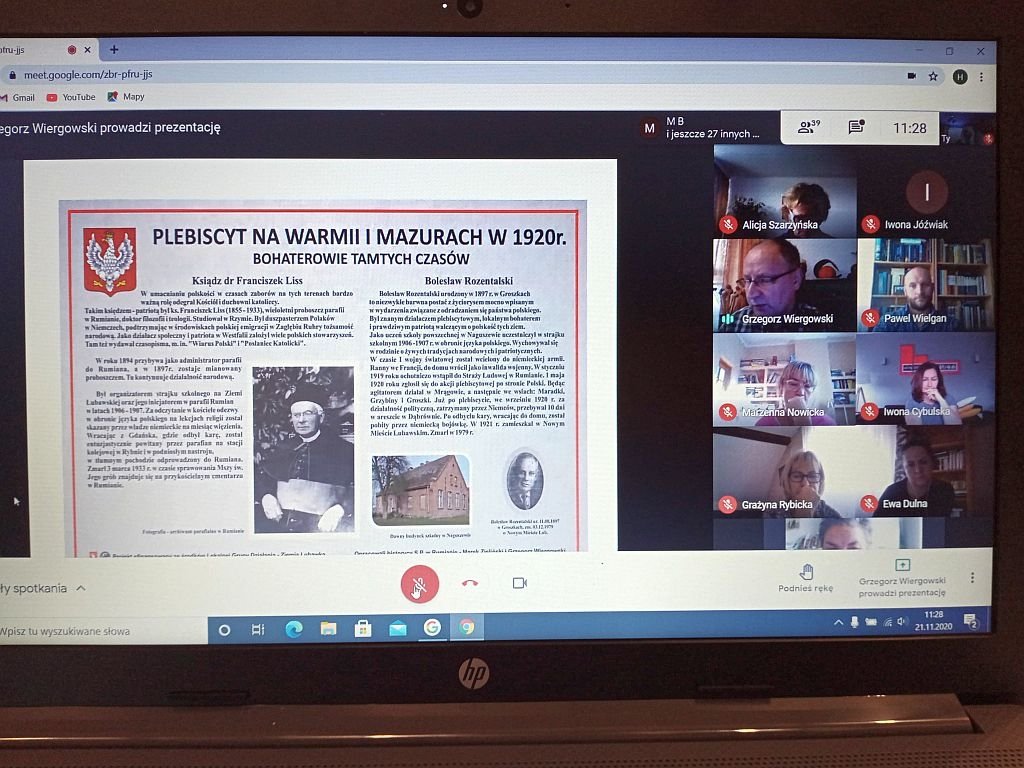Switch to Chrome on the taskbar
This screenshot has height=768, width=1024.
coord(466,628)
